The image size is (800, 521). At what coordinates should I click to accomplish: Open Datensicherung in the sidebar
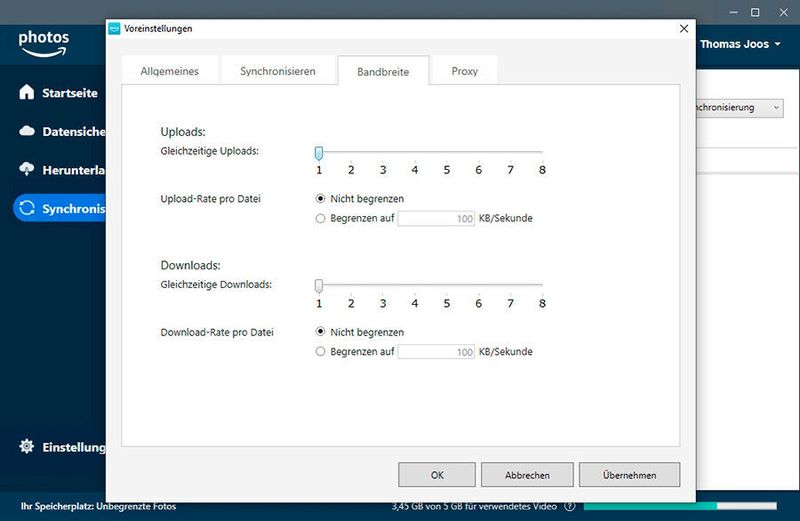[74, 132]
